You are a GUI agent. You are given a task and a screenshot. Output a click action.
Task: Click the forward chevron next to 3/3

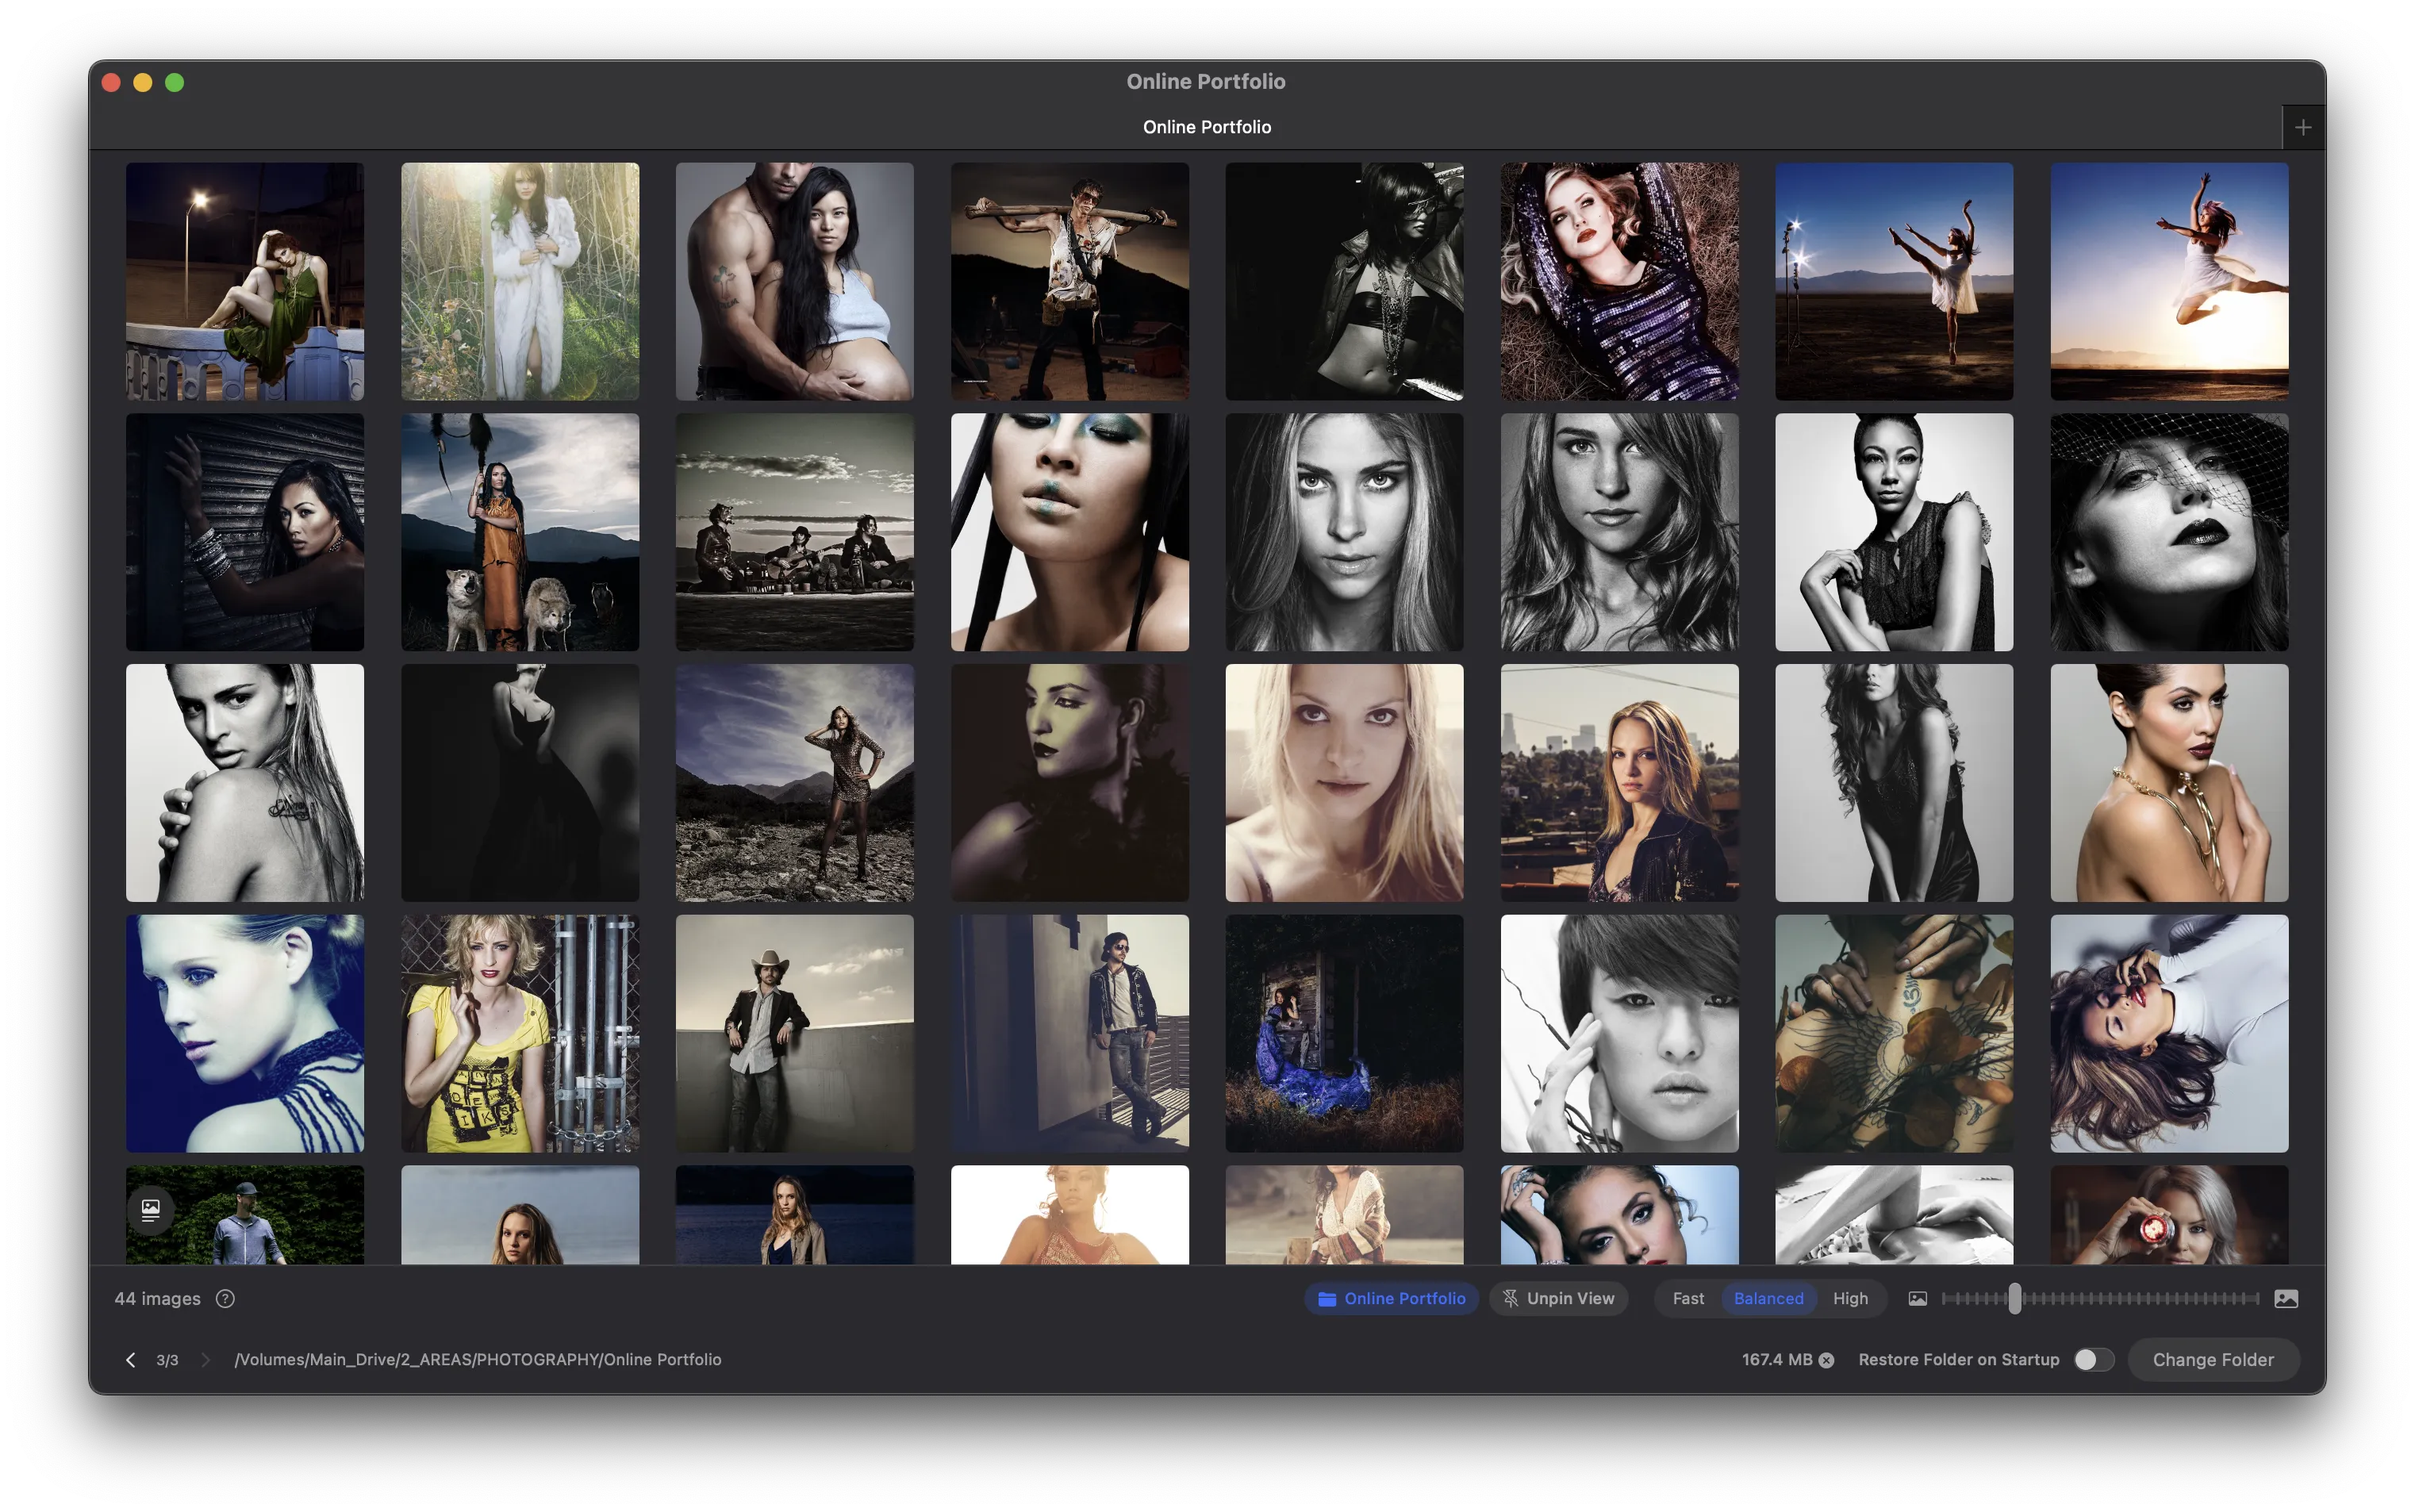[x=206, y=1359]
